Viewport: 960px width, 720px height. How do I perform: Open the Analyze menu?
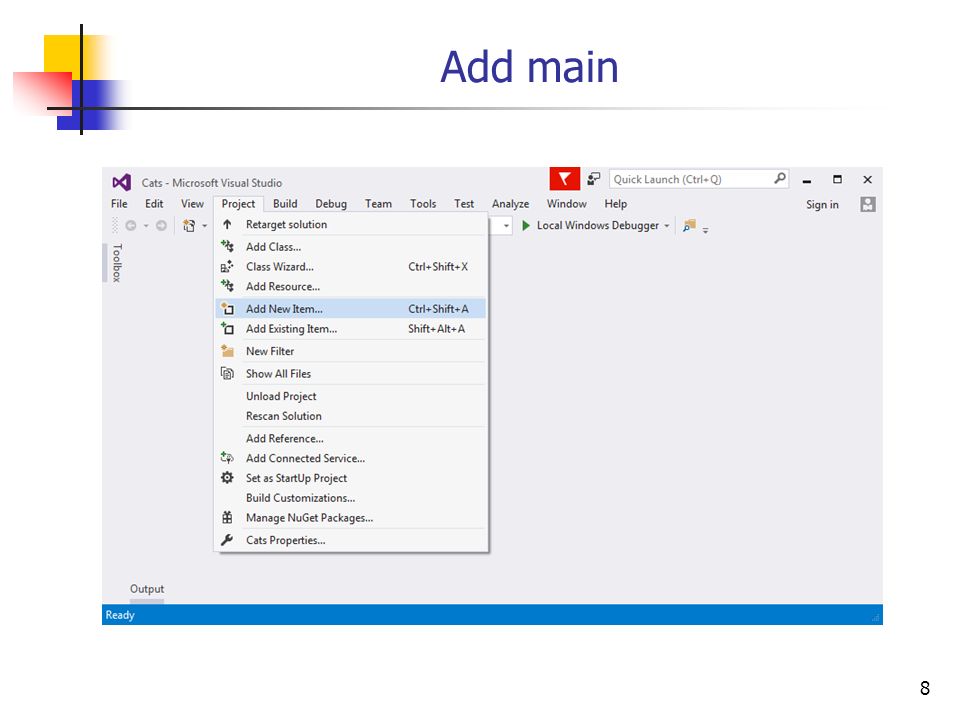pos(511,204)
